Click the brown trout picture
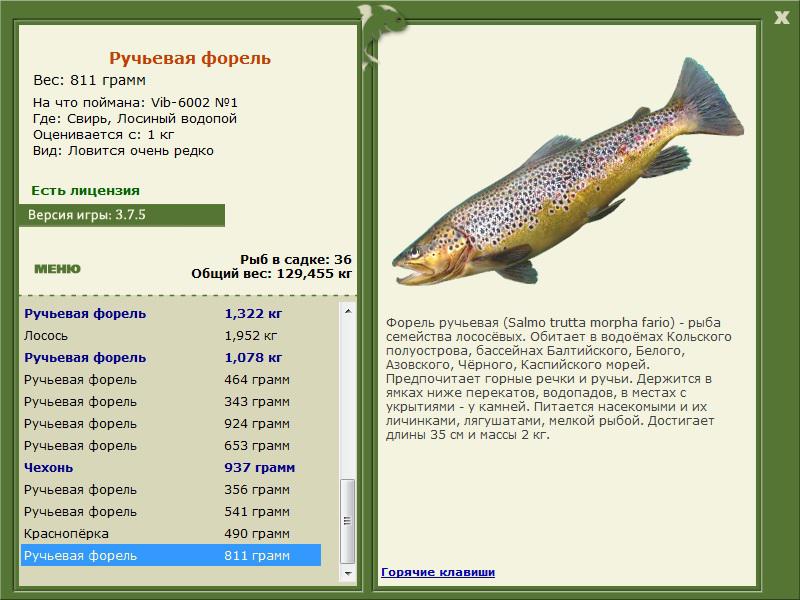The image size is (800, 600). click(567, 172)
